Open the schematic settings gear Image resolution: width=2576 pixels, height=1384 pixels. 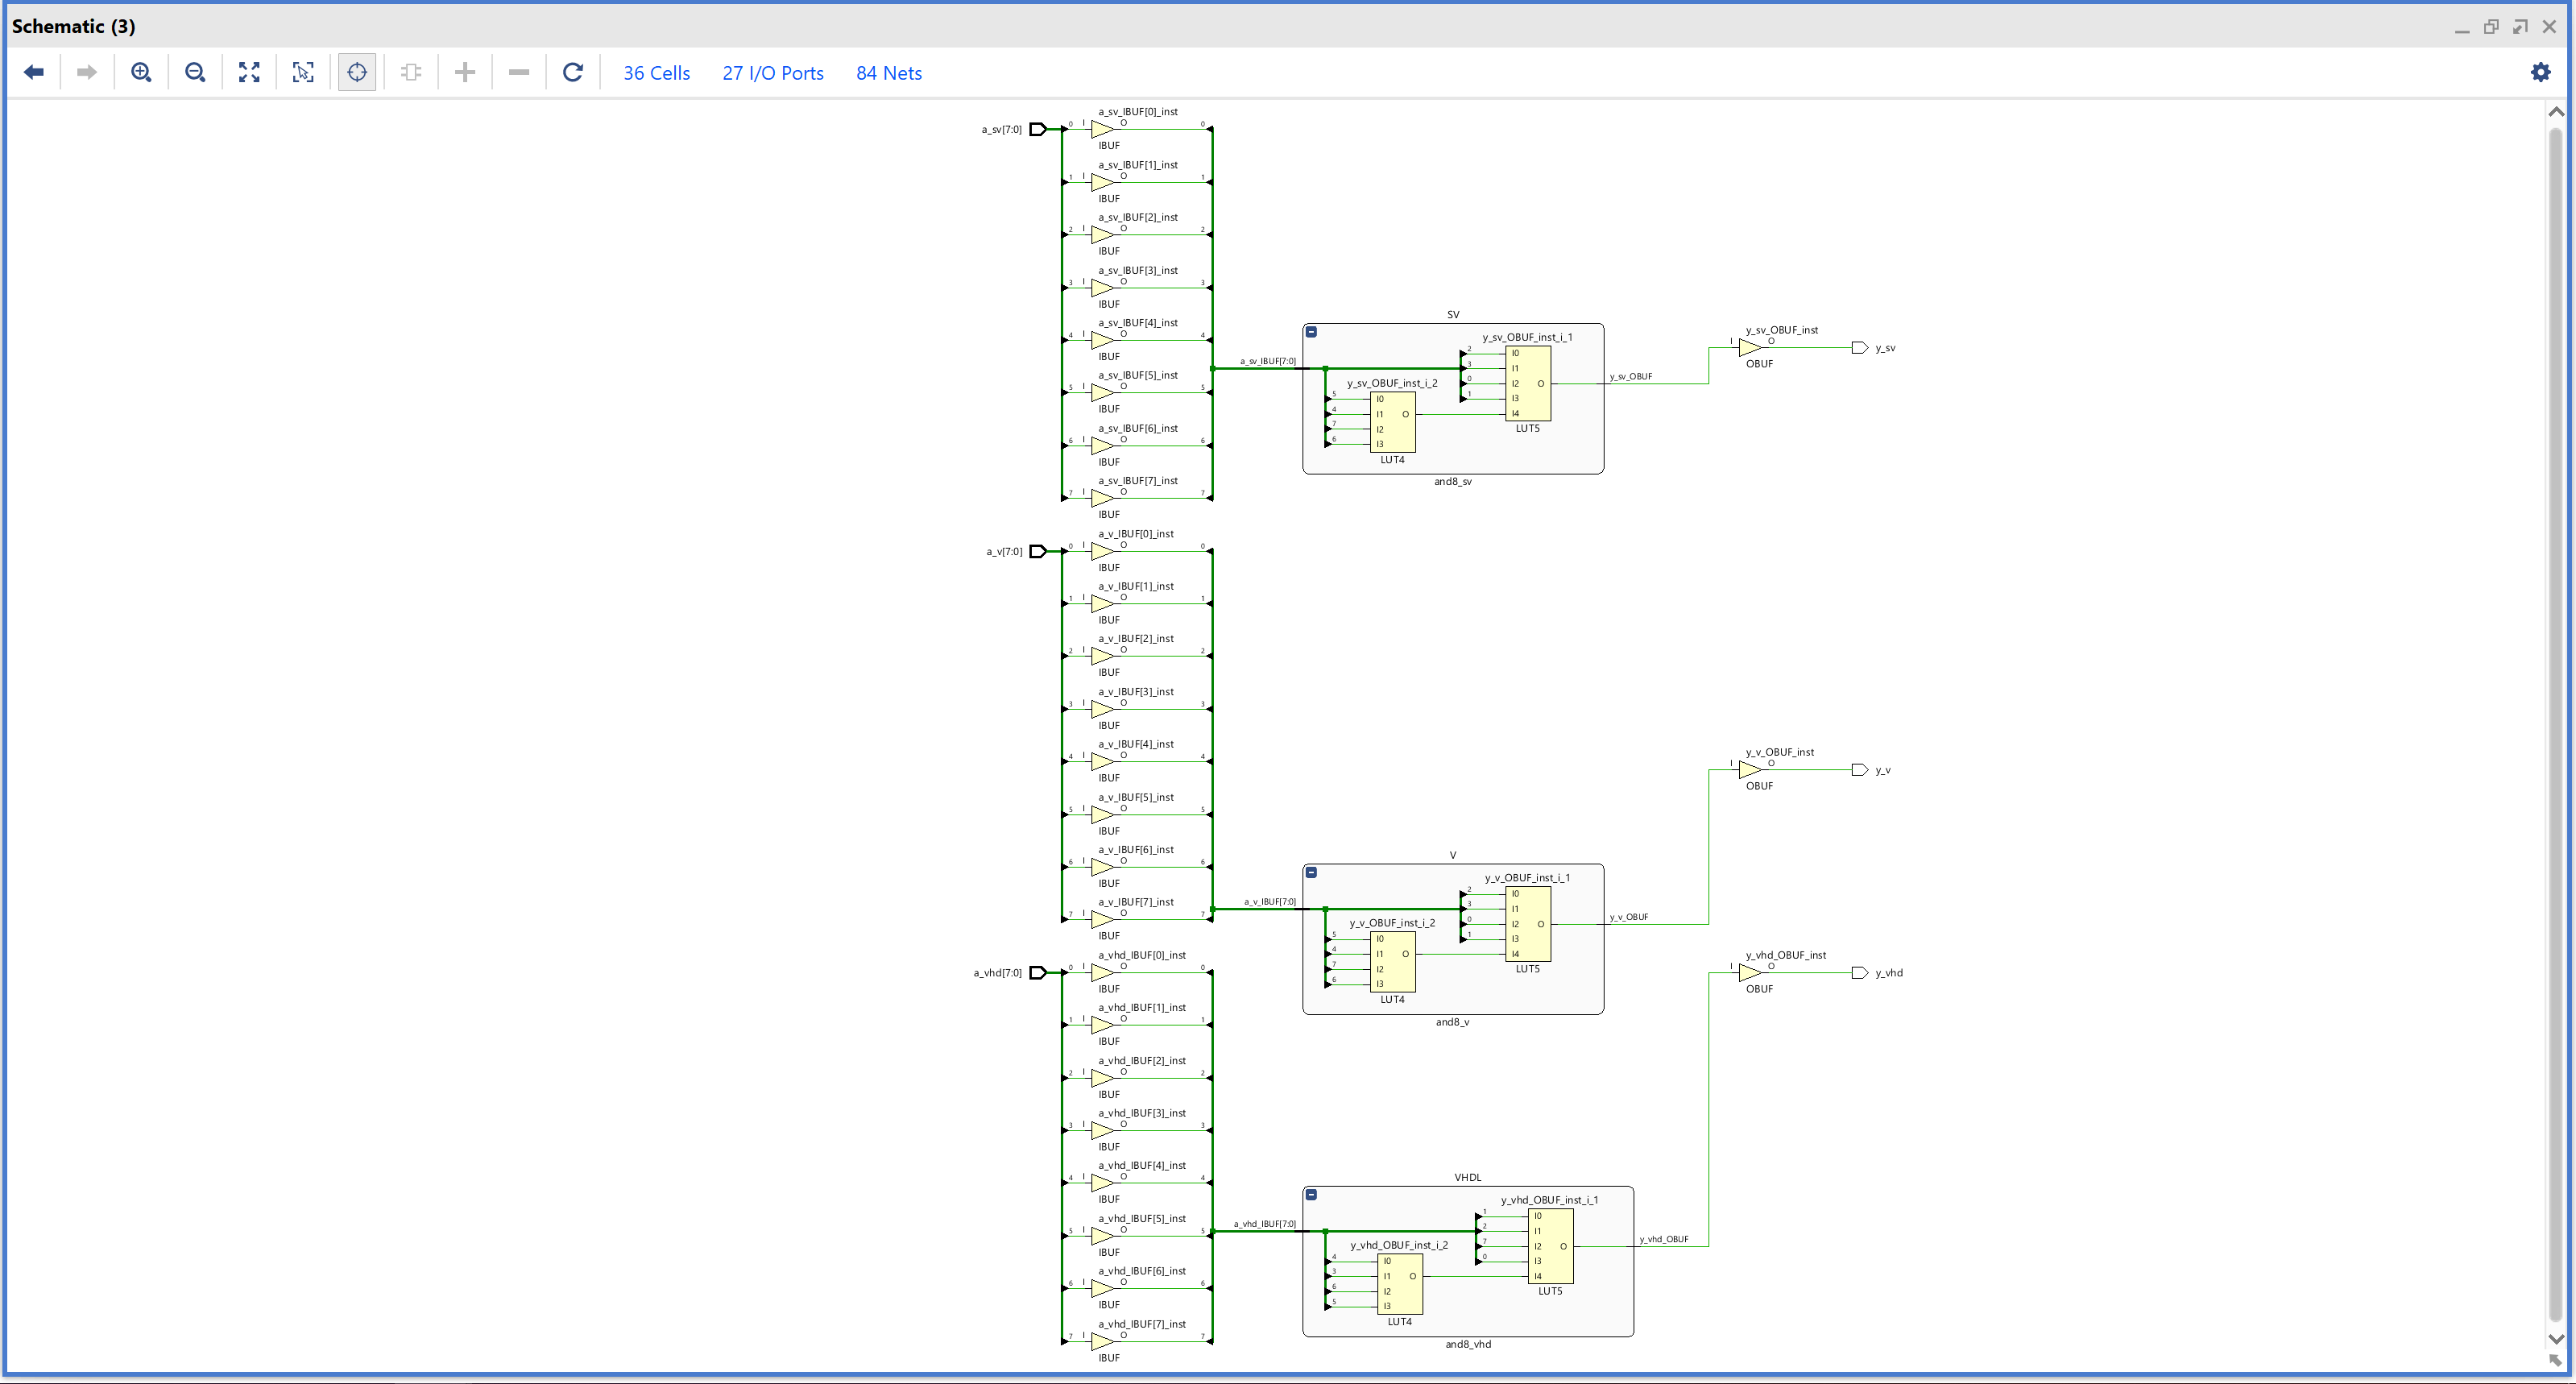[x=2540, y=72]
